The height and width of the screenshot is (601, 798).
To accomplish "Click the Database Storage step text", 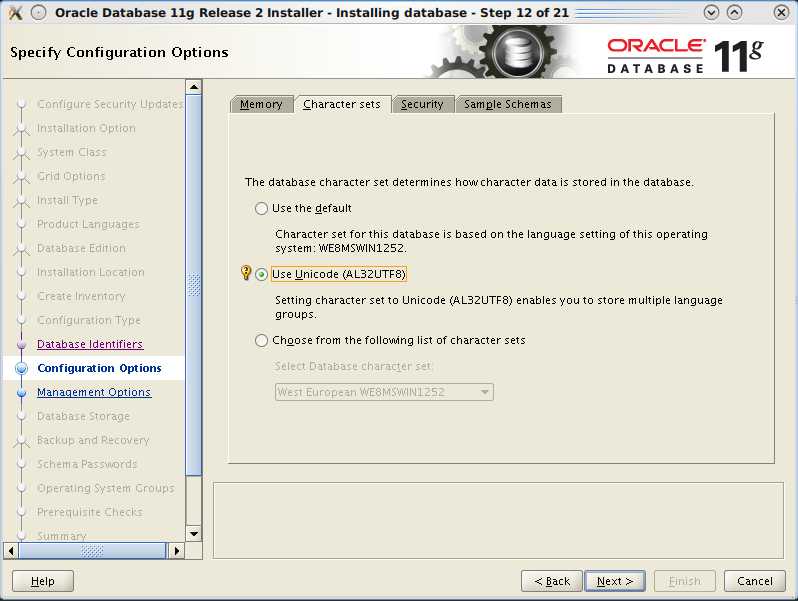I will [x=83, y=416].
